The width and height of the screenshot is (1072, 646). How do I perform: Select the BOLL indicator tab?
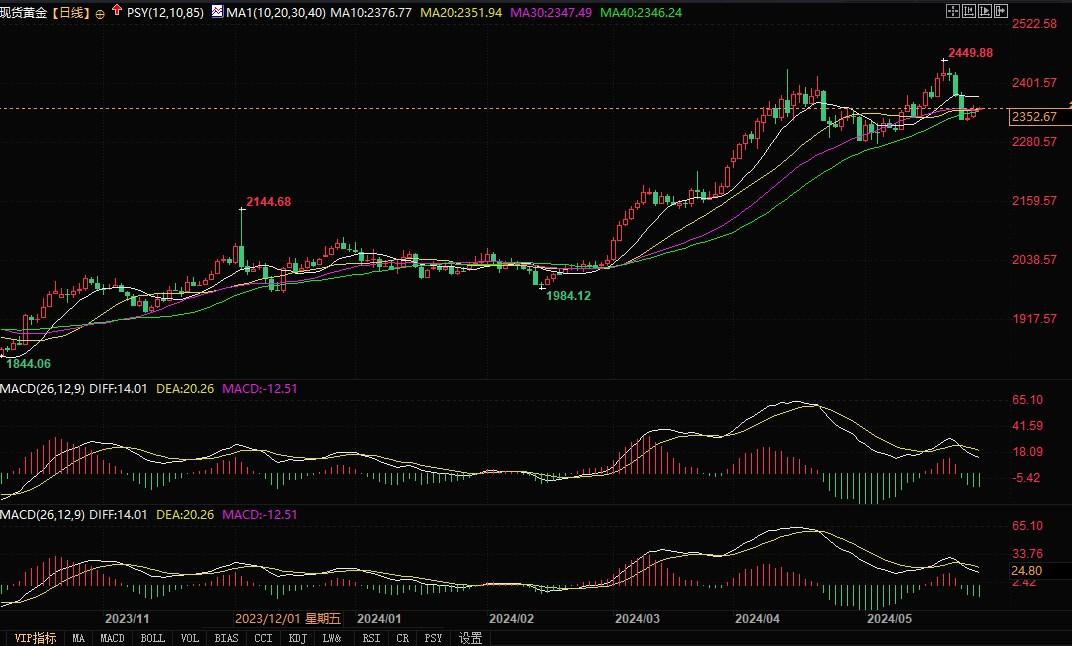point(152,638)
